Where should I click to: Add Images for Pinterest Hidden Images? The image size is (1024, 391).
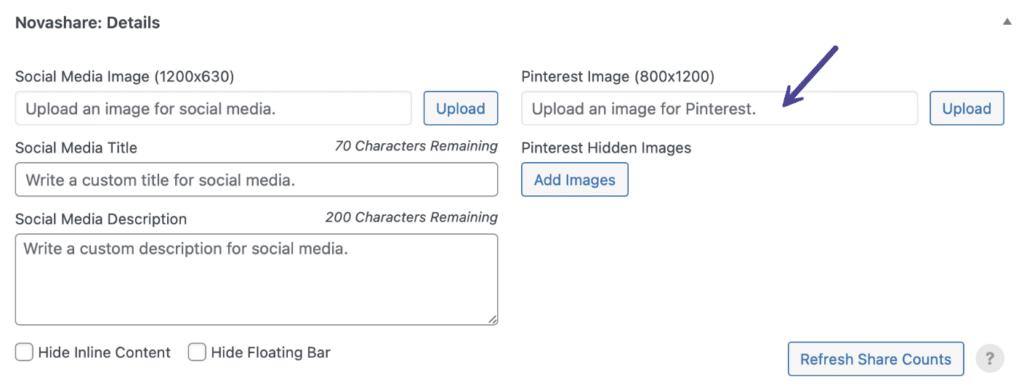tap(575, 180)
